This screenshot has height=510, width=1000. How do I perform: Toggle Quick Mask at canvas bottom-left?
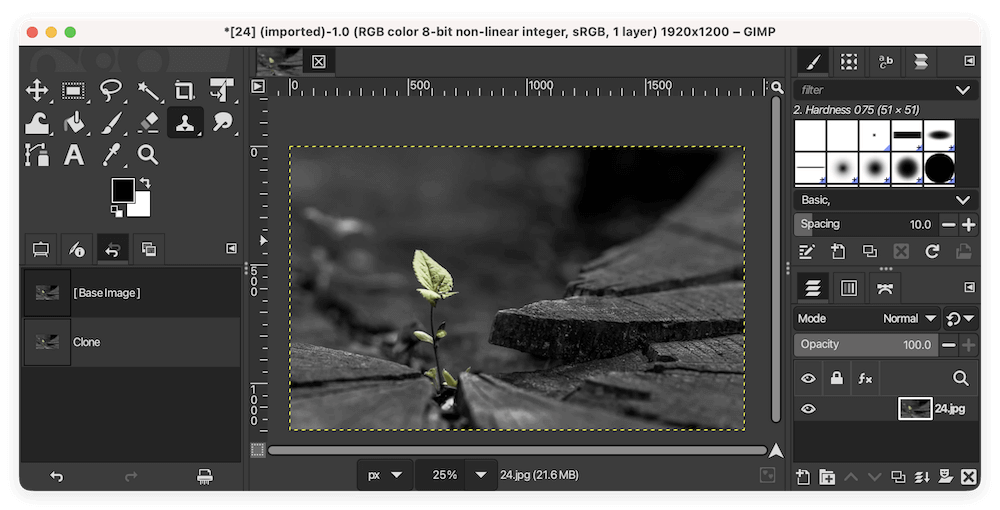click(258, 450)
